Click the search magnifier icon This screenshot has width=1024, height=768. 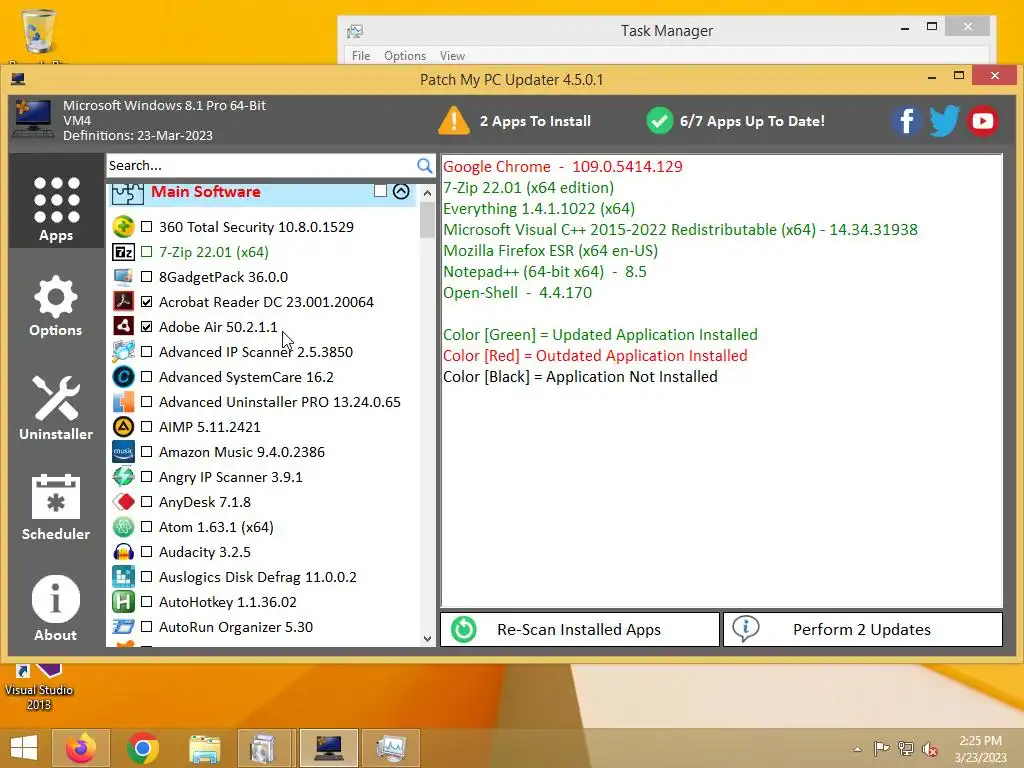(x=424, y=165)
